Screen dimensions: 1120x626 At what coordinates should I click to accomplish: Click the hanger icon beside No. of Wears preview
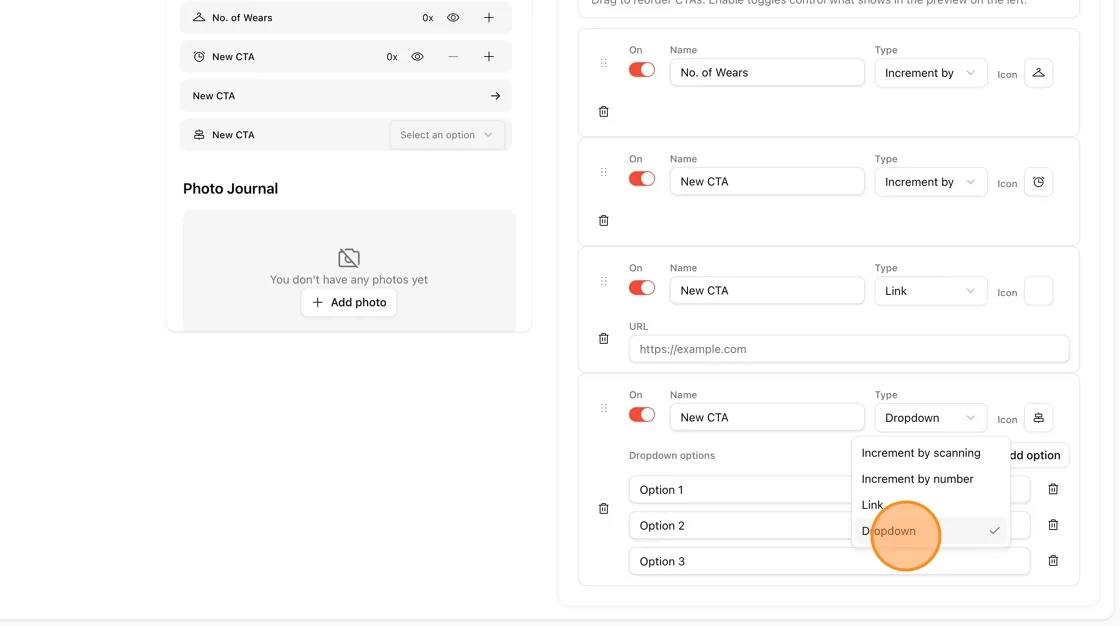tap(199, 17)
